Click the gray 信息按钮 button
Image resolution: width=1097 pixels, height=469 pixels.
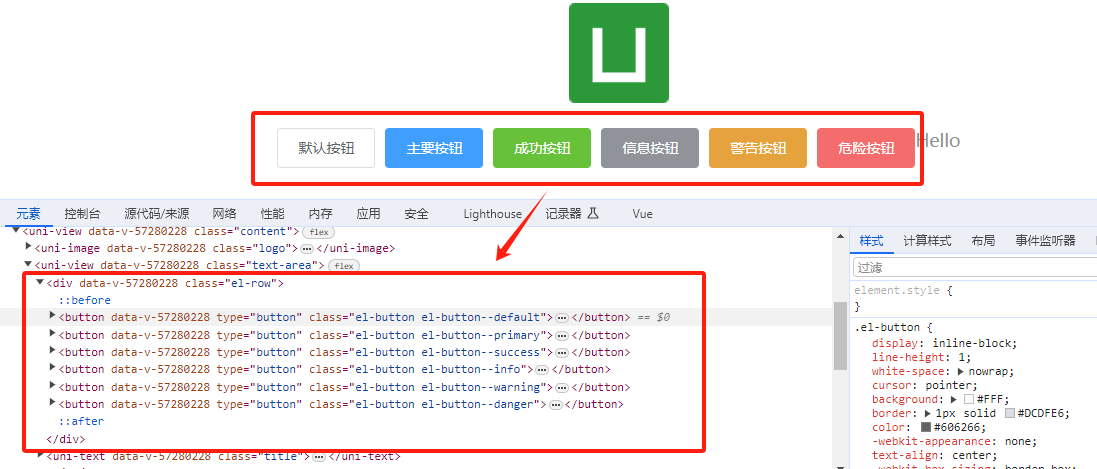click(x=650, y=148)
